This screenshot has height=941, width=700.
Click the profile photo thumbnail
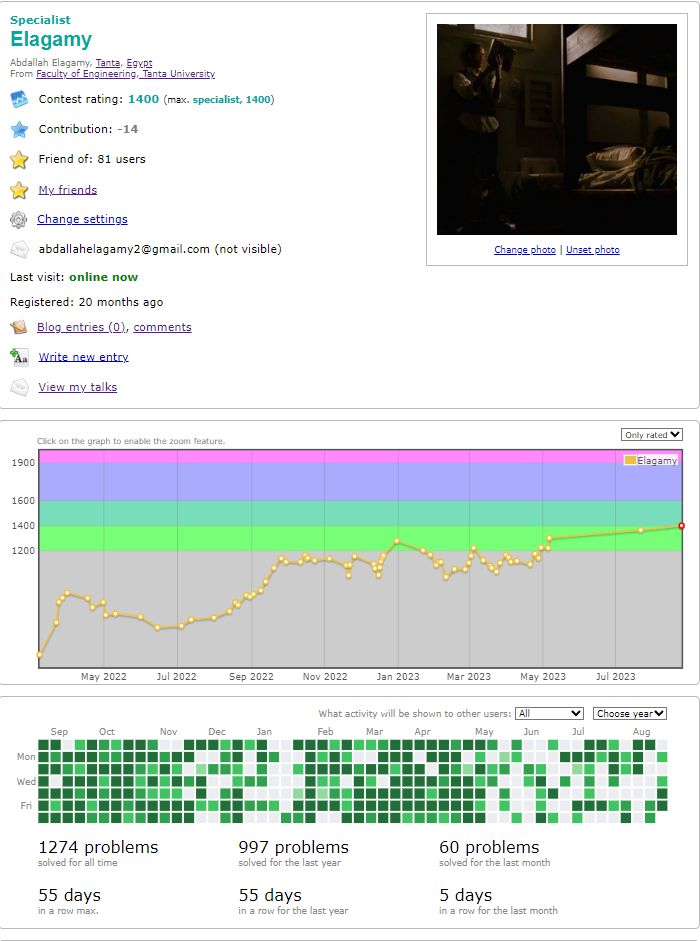[557, 129]
